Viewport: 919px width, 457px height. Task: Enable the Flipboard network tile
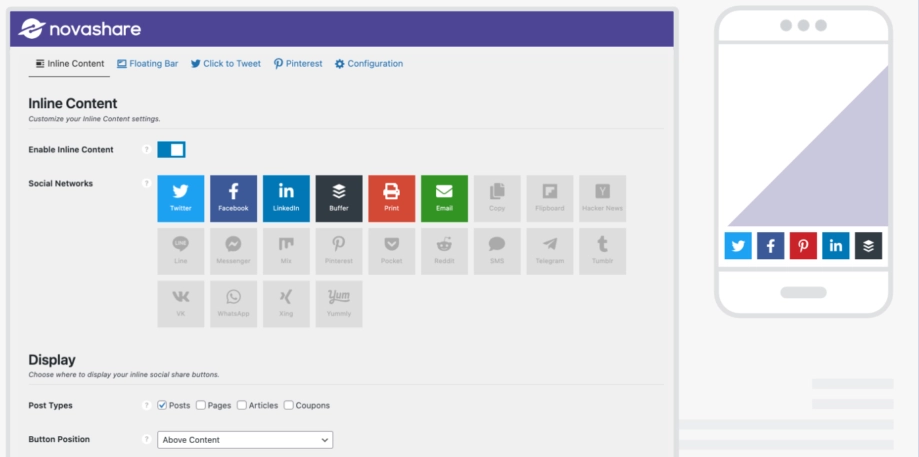tap(550, 199)
